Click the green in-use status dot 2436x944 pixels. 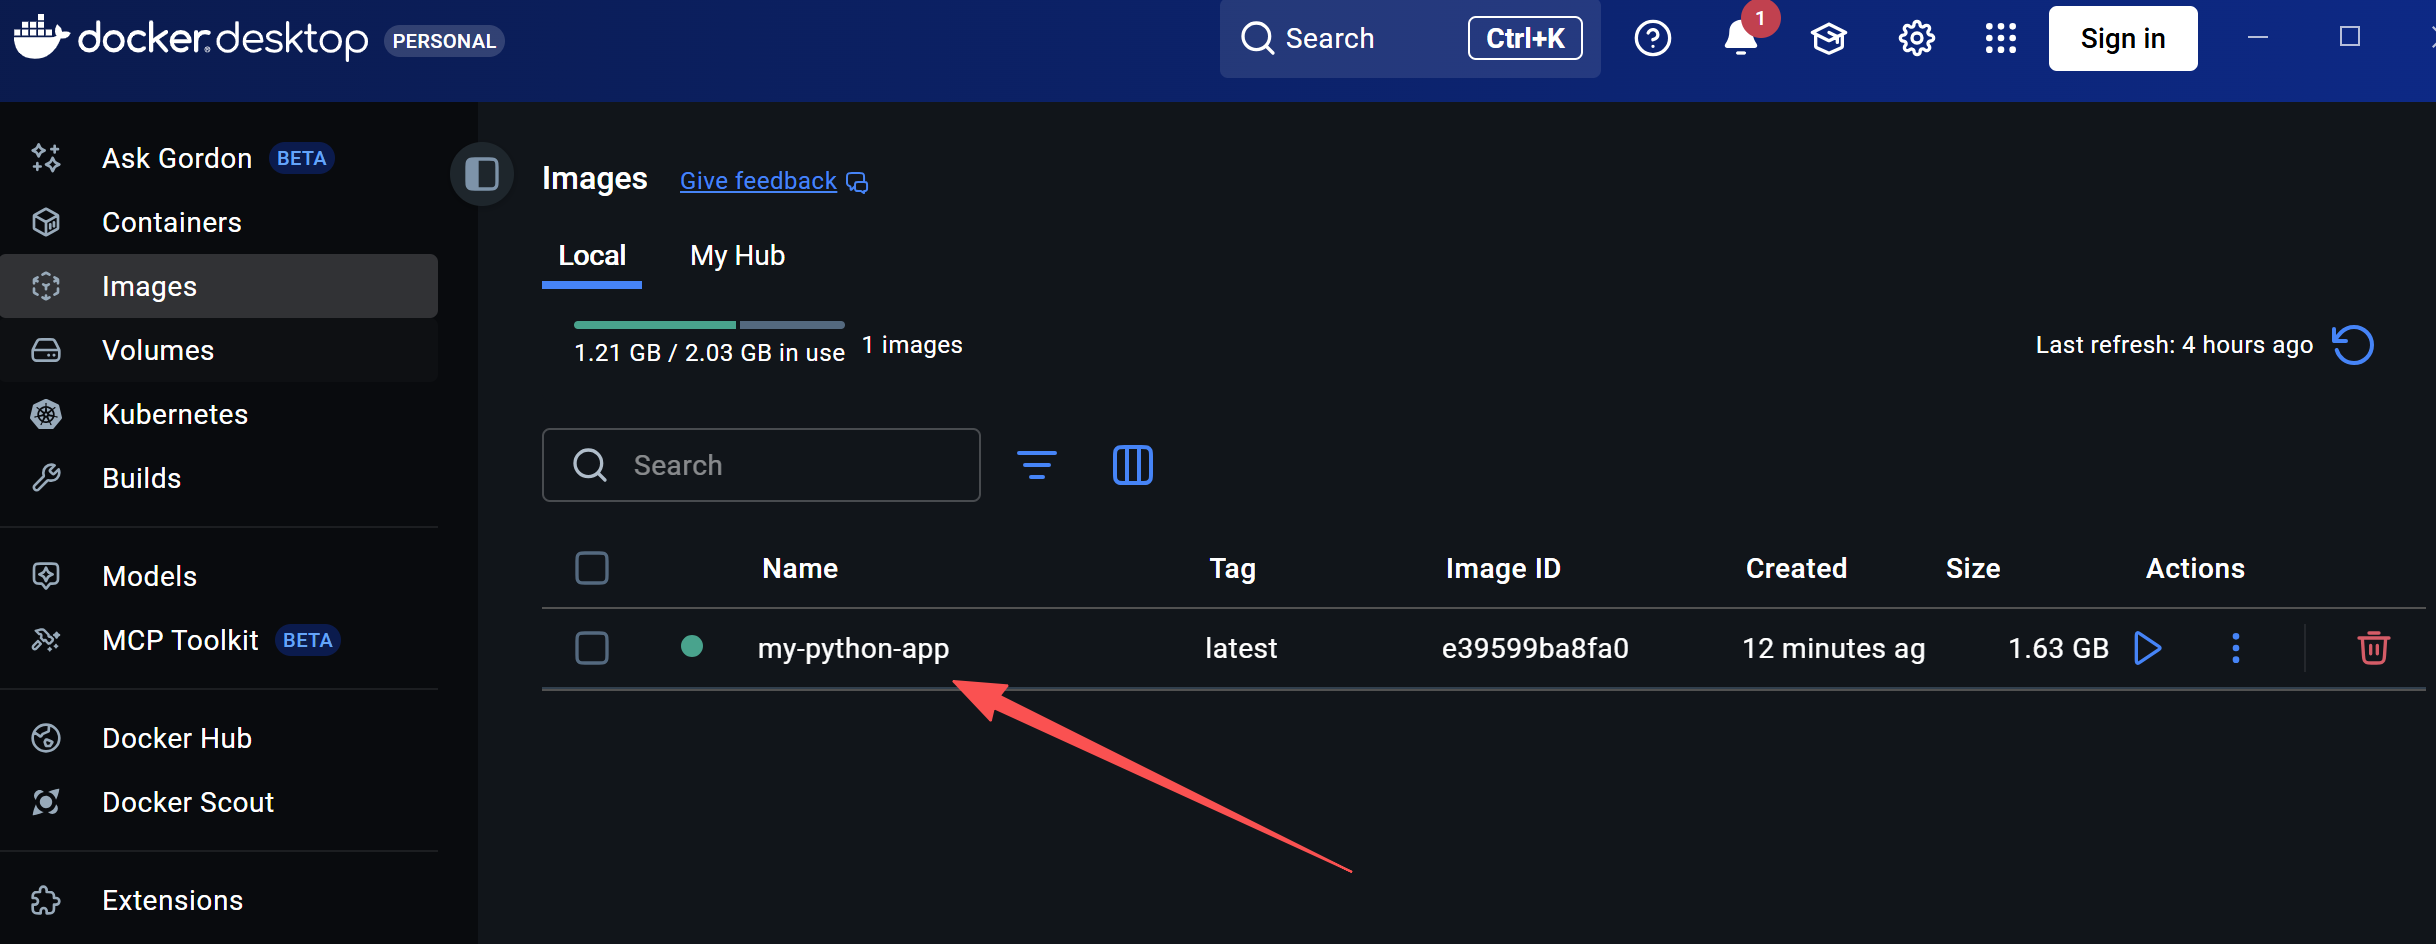(692, 646)
